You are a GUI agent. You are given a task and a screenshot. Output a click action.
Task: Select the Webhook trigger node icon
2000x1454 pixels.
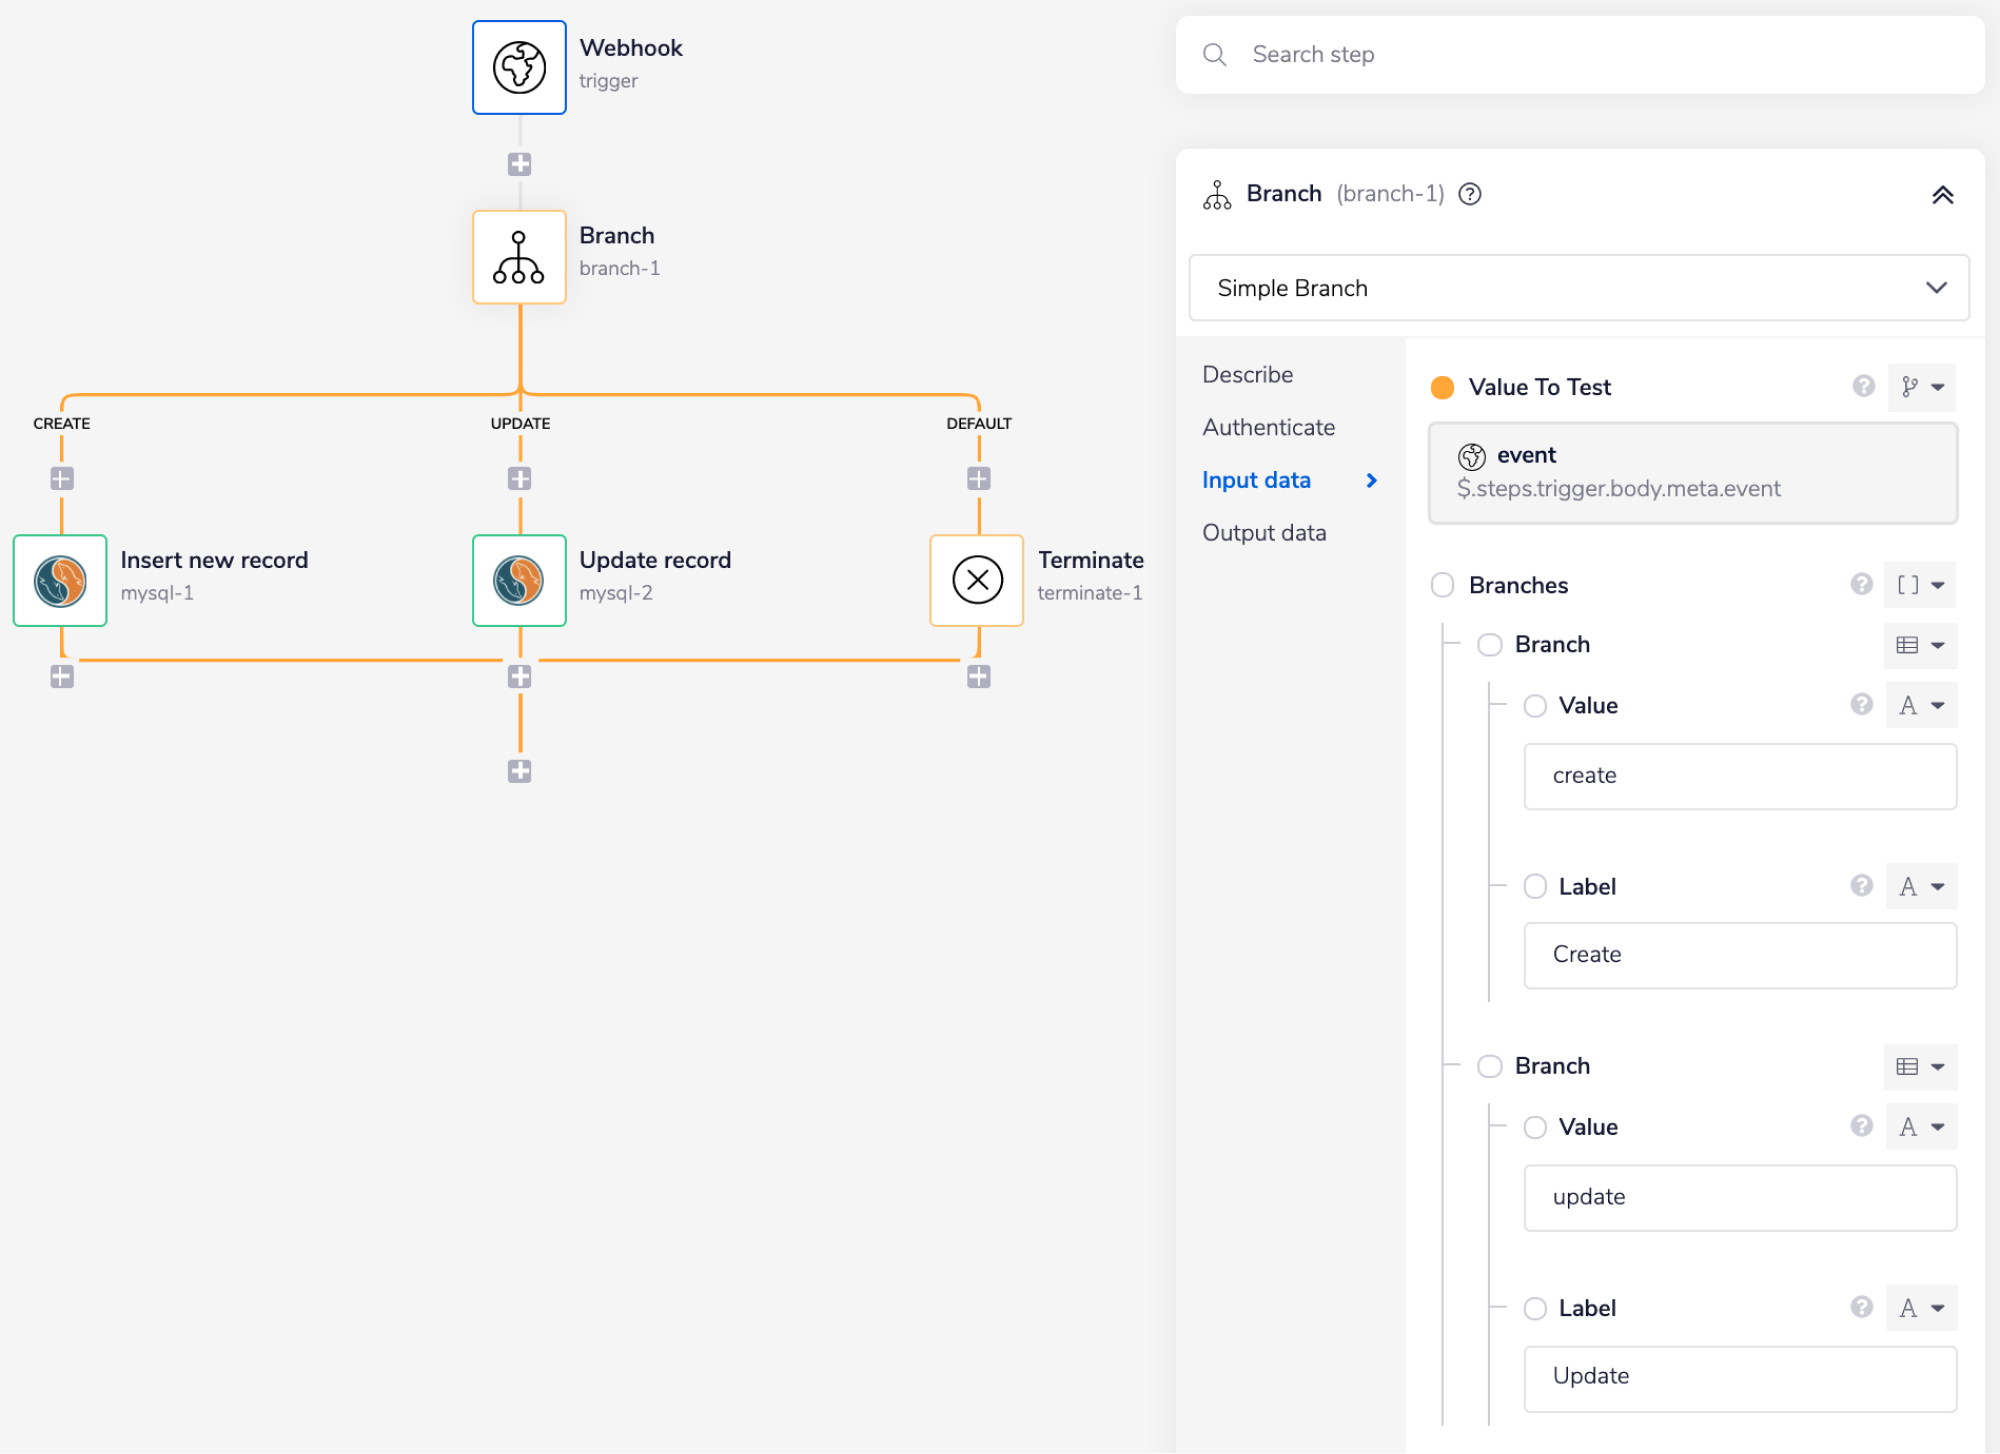(x=519, y=68)
